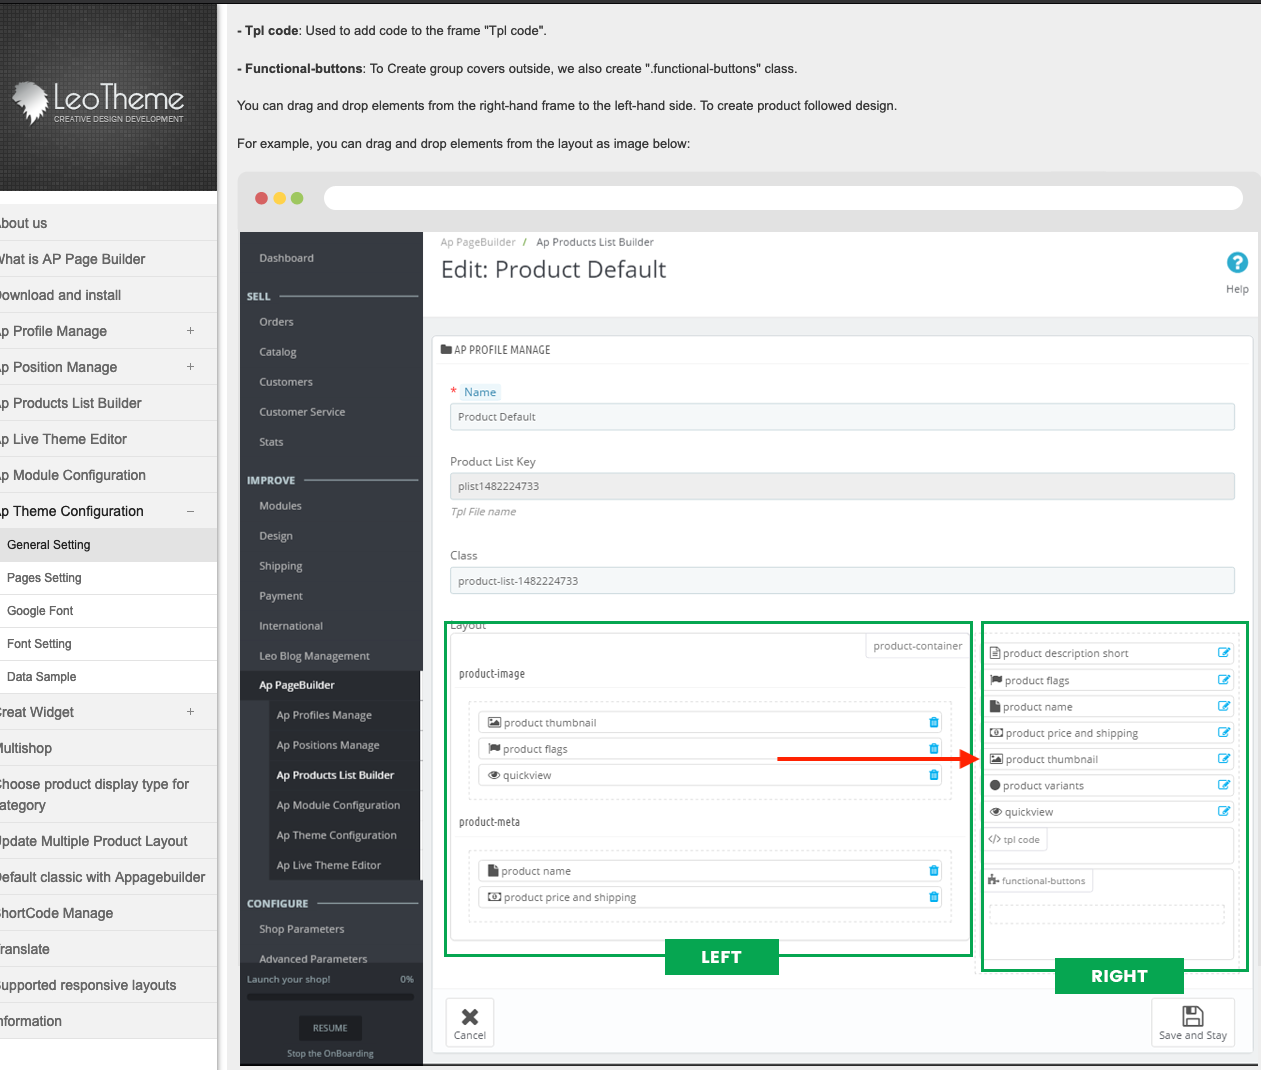Edit product flags in right panel
This screenshot has height=1070, width=1261.
click(x=1224, y=680)
